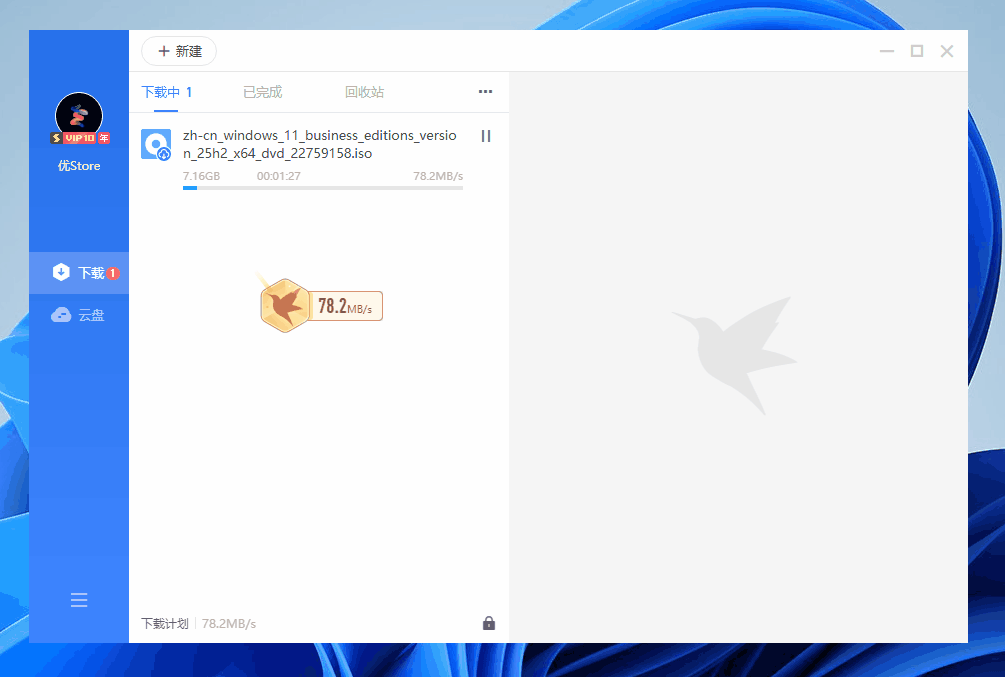This screenshot has height=677, width=1005.
Task: Click the 7.16GB file size text
Action: (x=201, y=176)
